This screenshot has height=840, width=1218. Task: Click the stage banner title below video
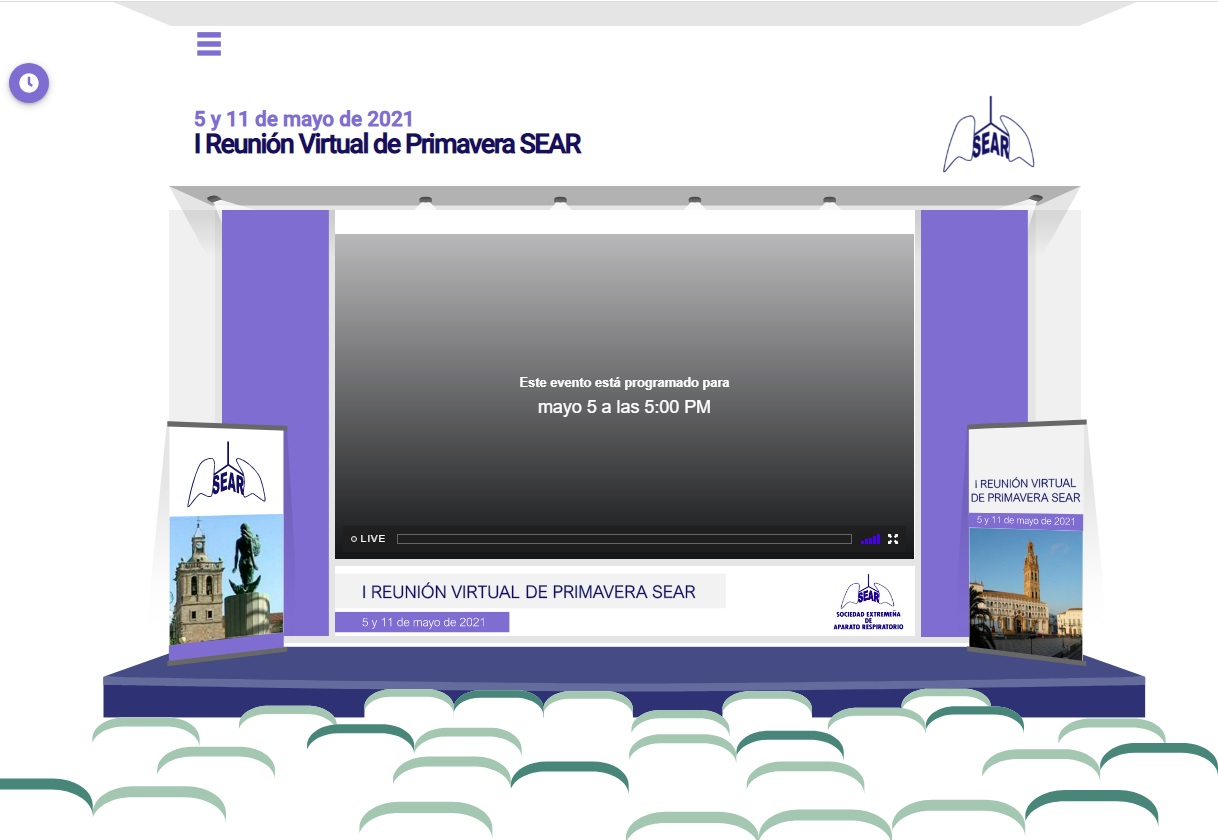529,592
